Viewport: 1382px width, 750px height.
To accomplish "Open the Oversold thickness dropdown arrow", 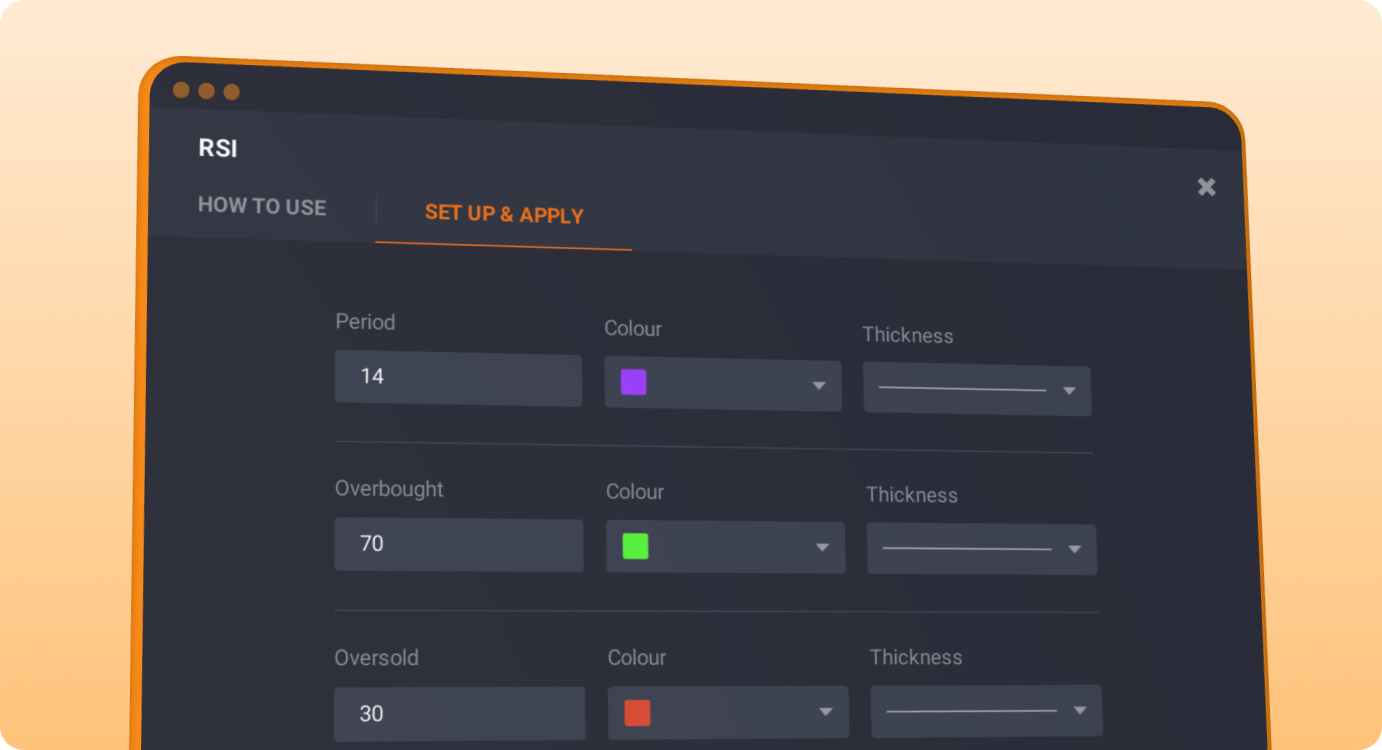I will 1080,711.
